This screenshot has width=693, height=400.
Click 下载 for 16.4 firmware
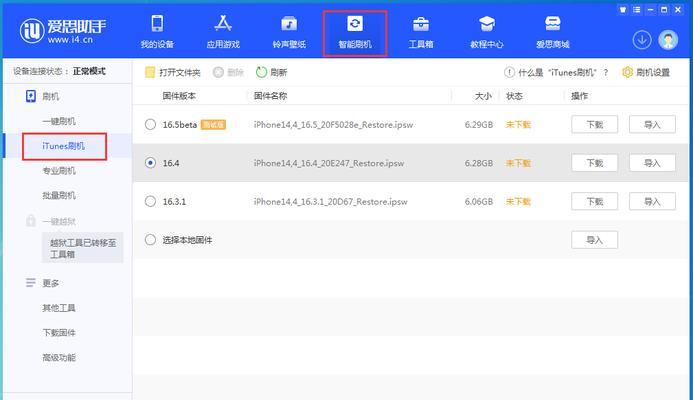click(x=594, y=163)
